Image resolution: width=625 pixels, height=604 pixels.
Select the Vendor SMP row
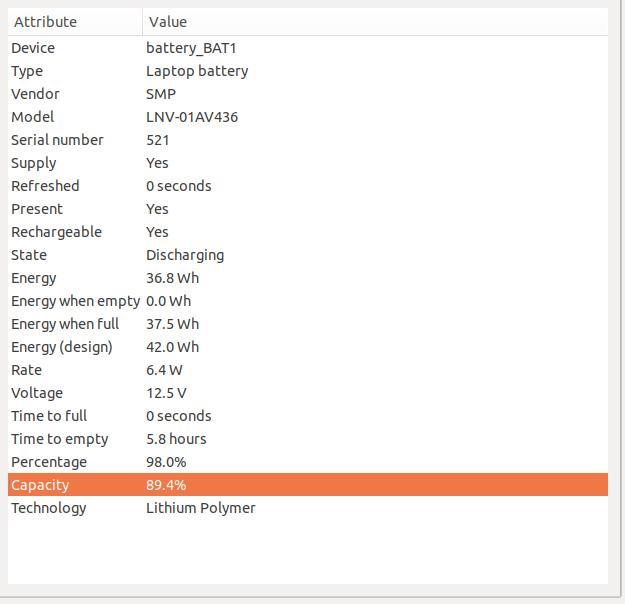308,94
